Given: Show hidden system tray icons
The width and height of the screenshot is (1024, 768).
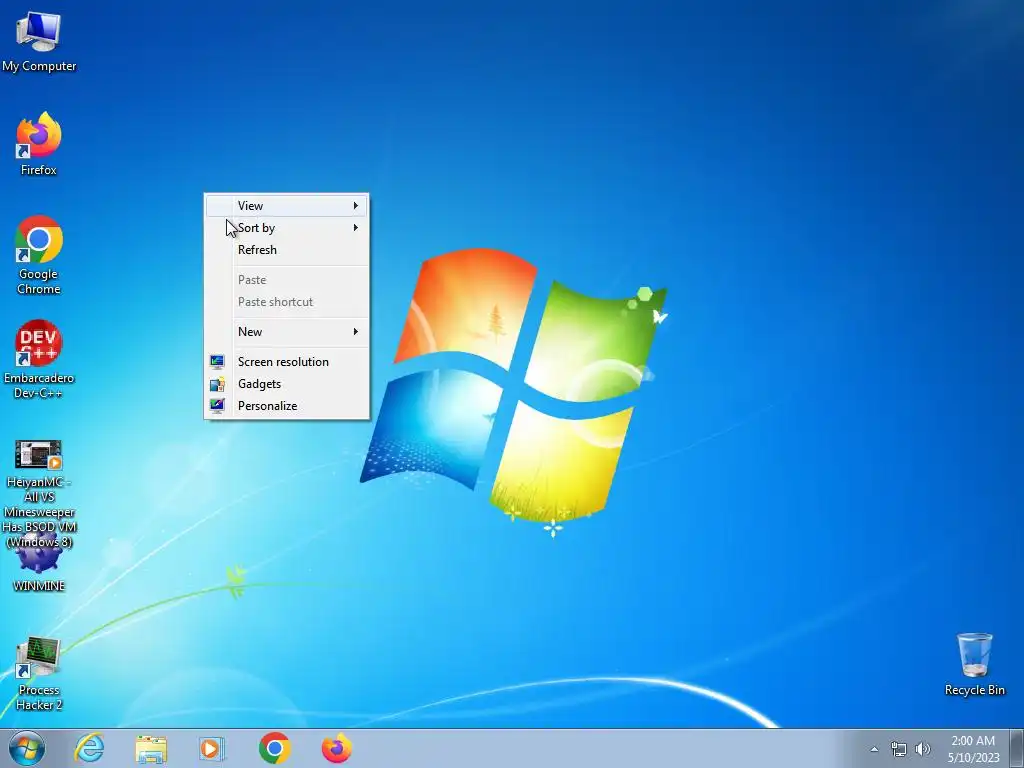Looking at the screenshot, I should click(874, 749).
